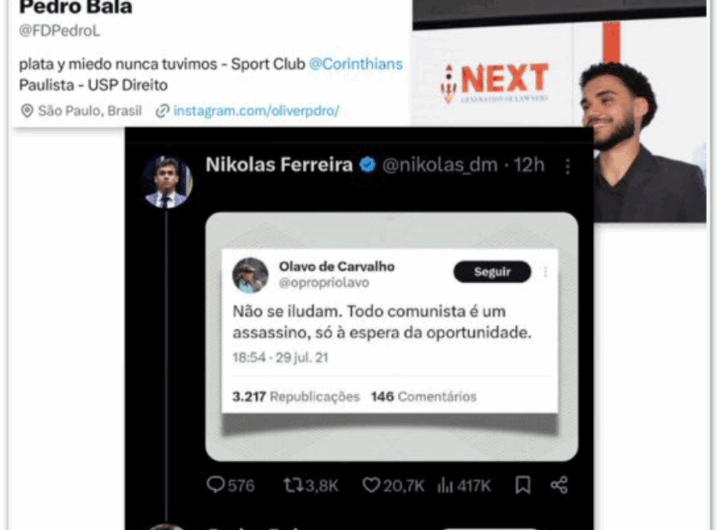Click the Seguir button

click(492, 272)
